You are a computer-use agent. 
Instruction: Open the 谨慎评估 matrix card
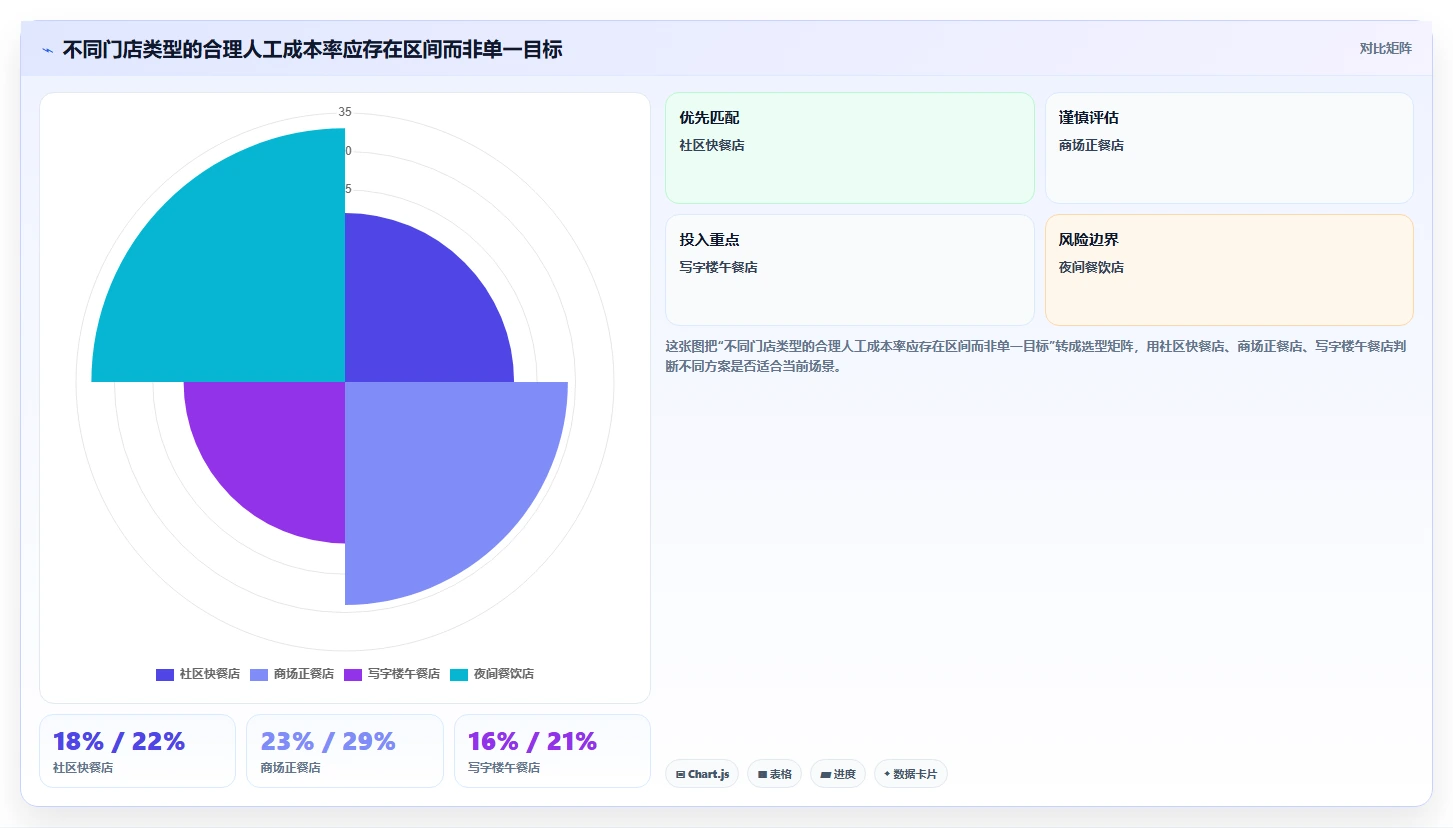(1229, 148)
